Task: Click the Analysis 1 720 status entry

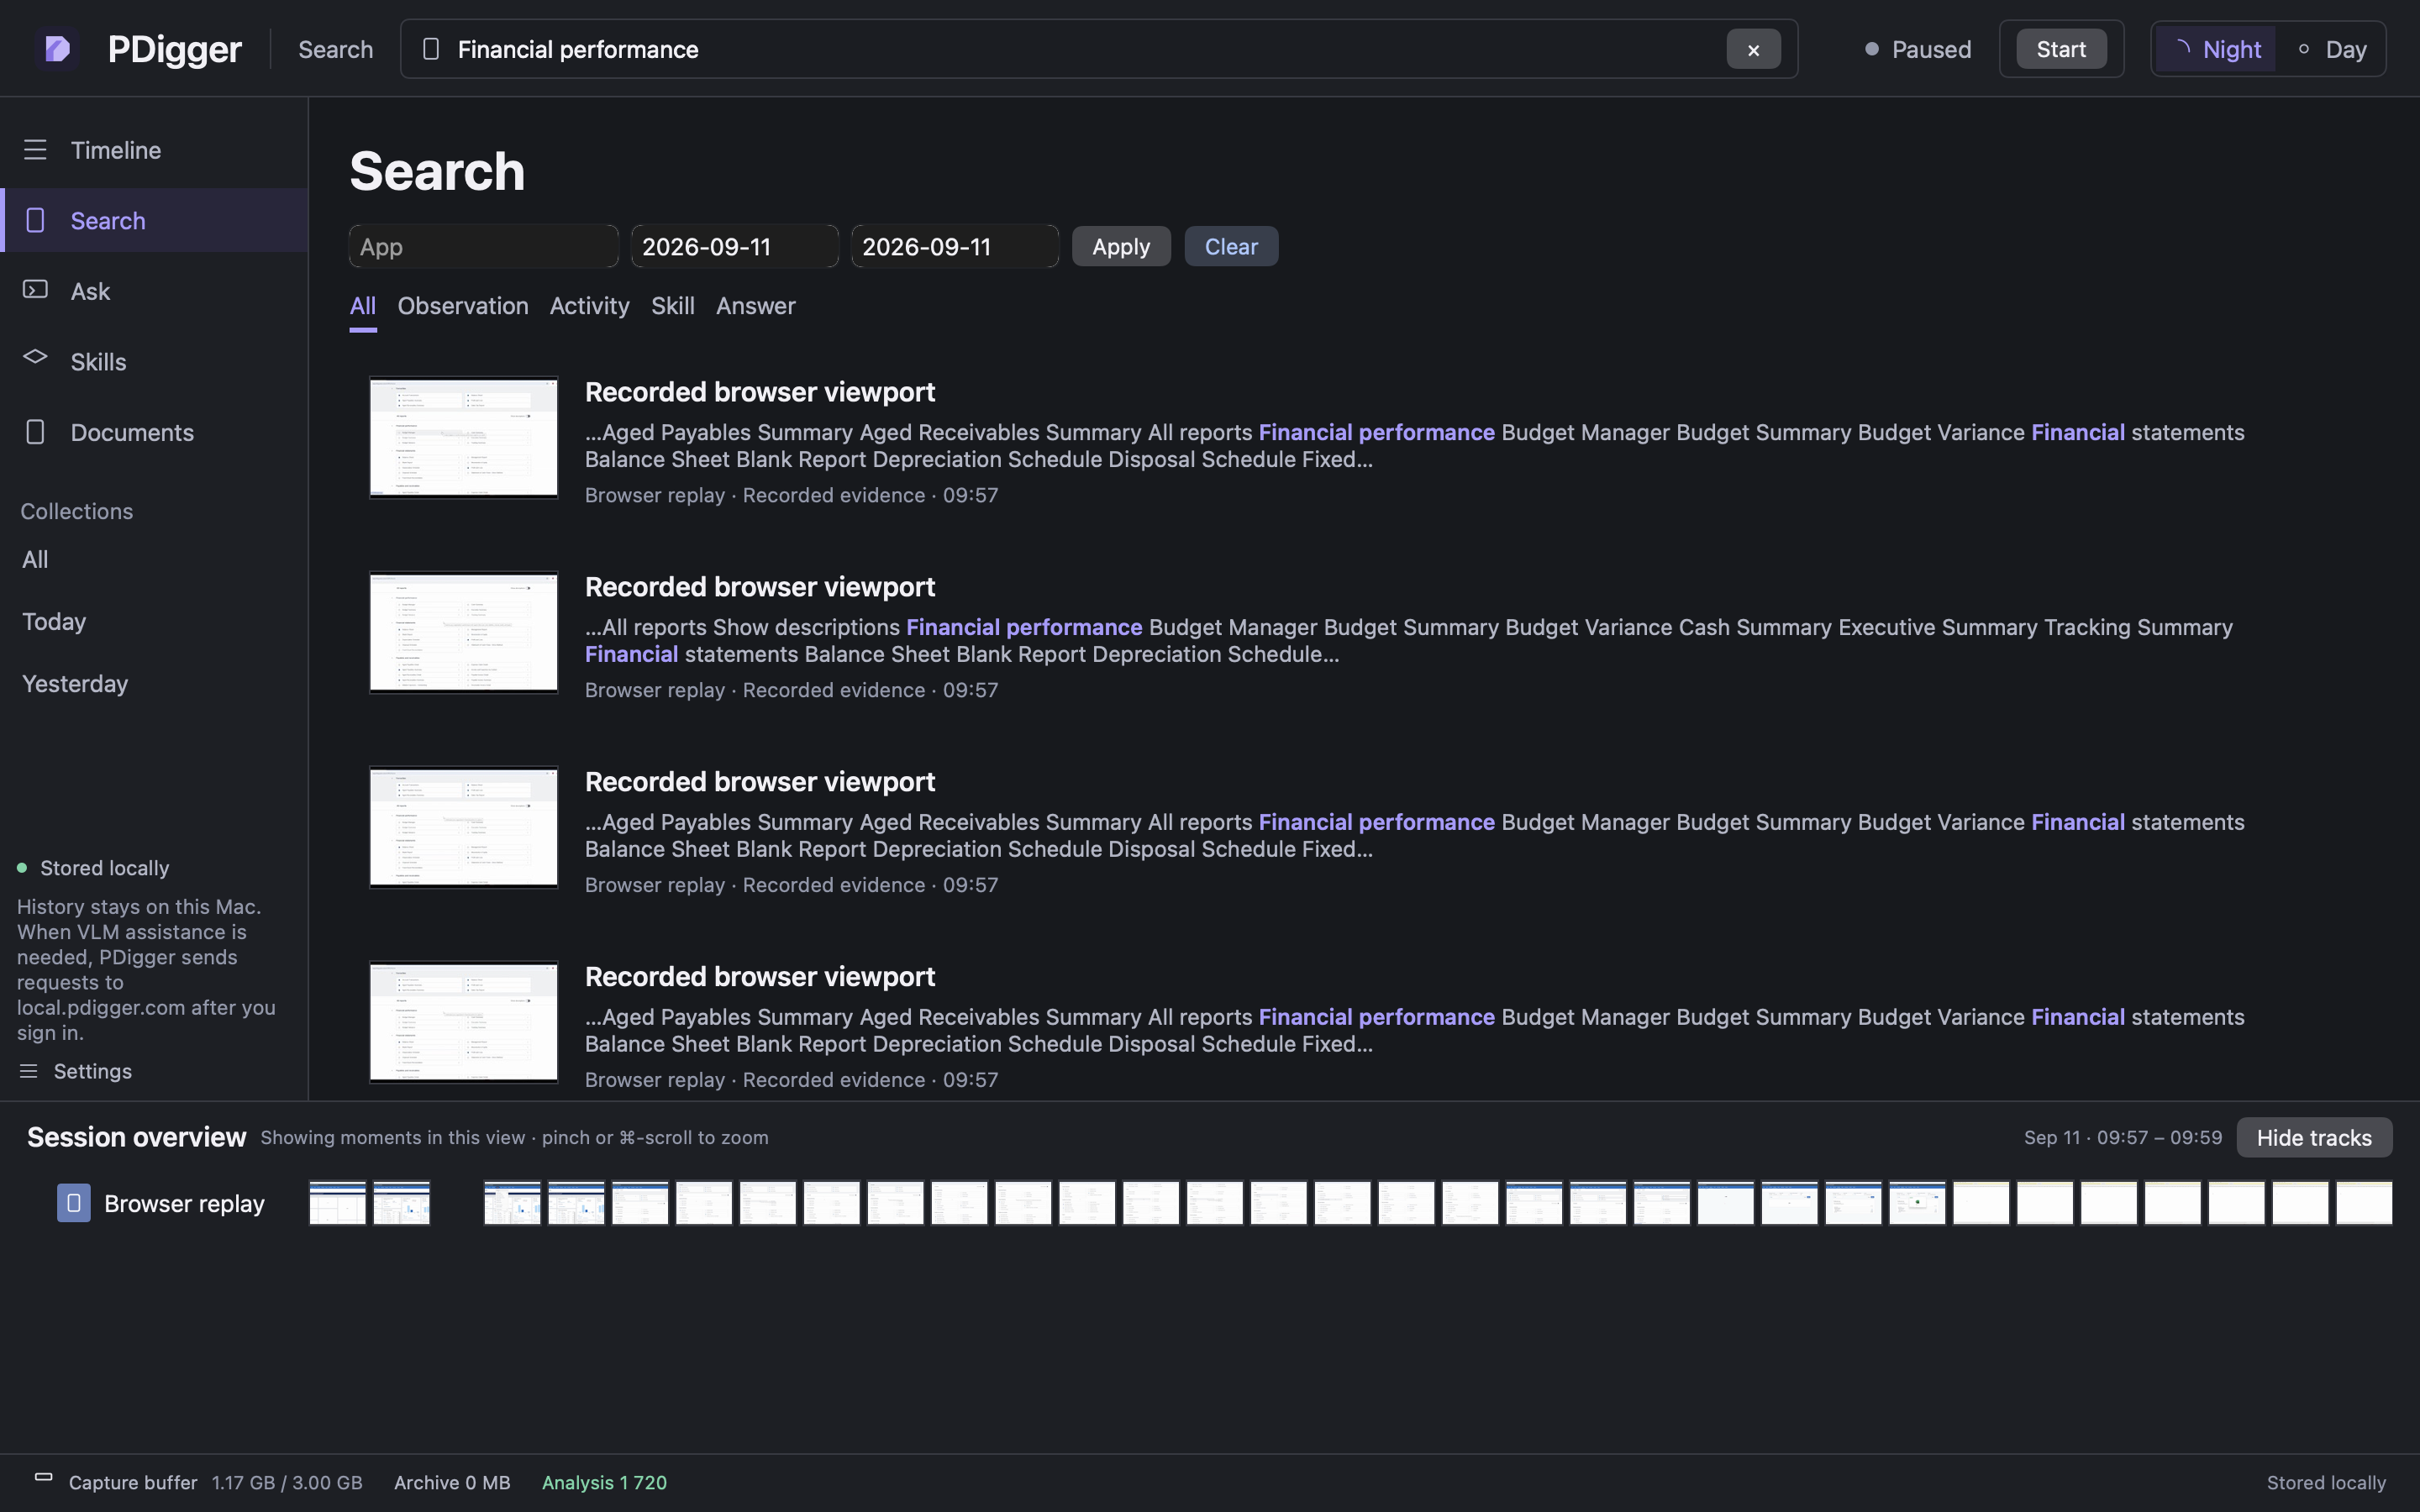Action: (604, 1482)
